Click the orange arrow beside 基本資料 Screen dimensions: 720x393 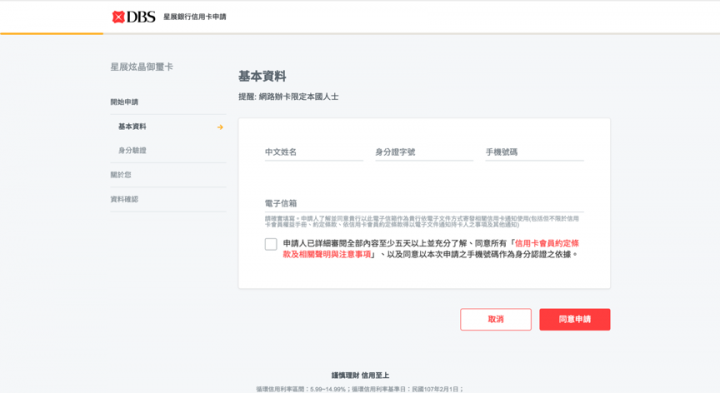[x=220, y=127]
